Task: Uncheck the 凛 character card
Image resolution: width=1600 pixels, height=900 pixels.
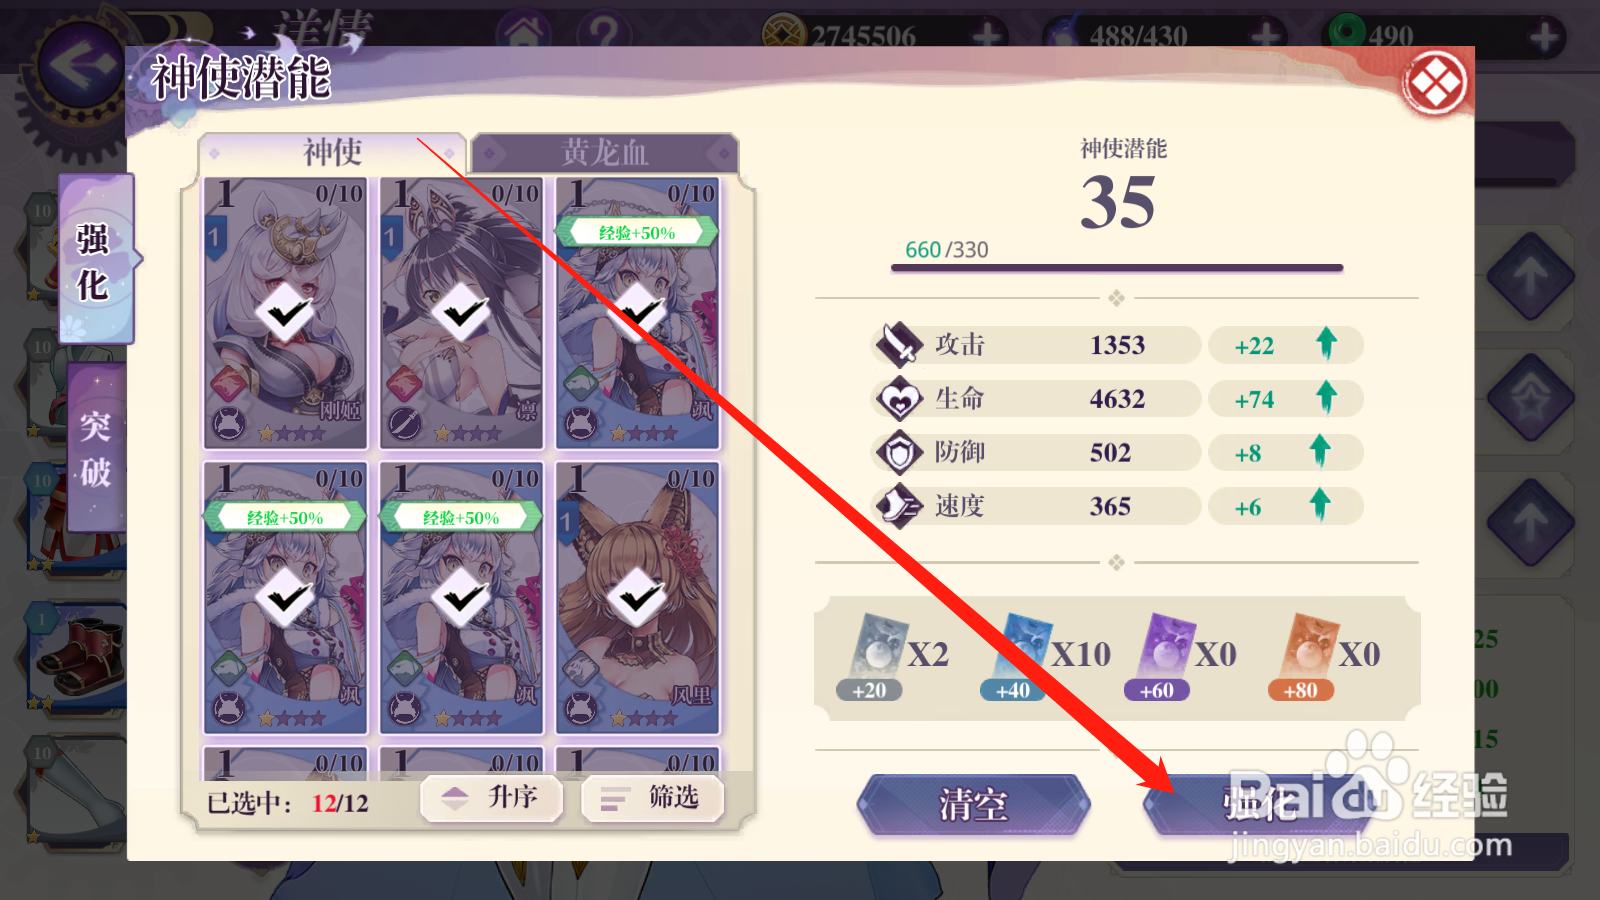Action: coord(461,313)
